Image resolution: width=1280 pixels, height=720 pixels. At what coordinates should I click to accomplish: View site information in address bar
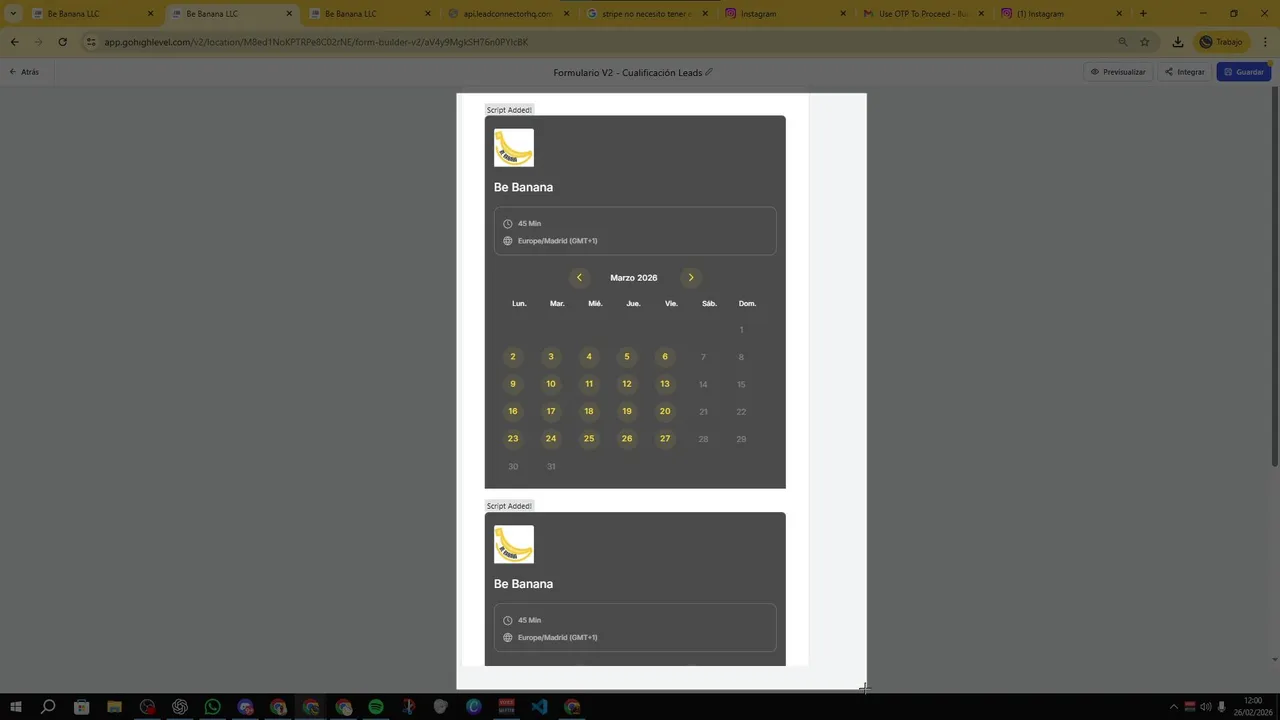coord(91,42)
